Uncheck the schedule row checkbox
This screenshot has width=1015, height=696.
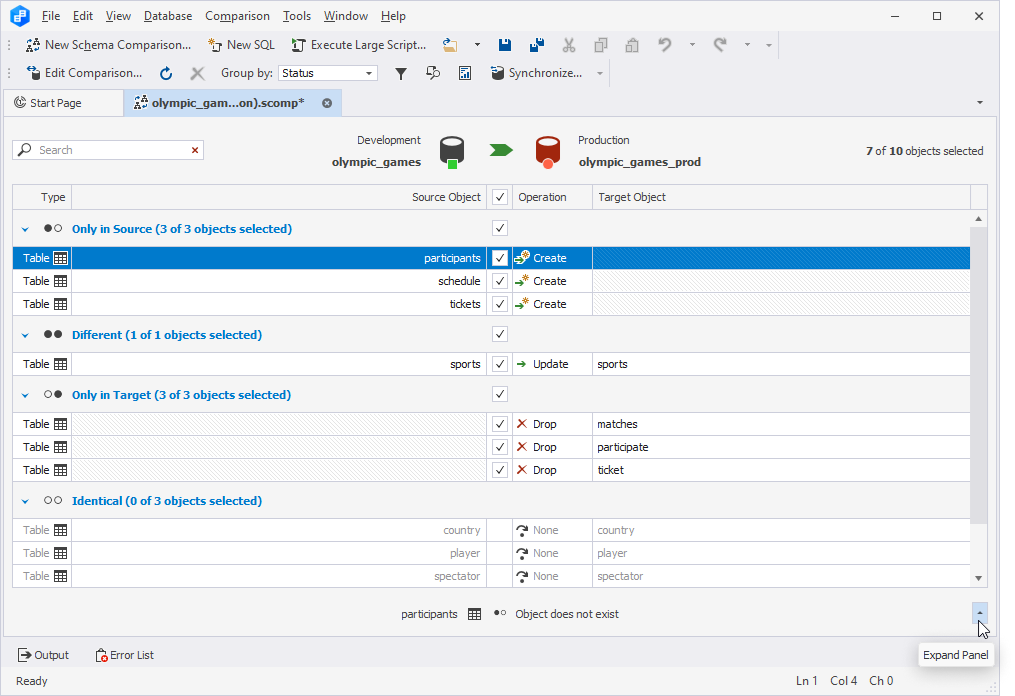[x=500, y=281]
